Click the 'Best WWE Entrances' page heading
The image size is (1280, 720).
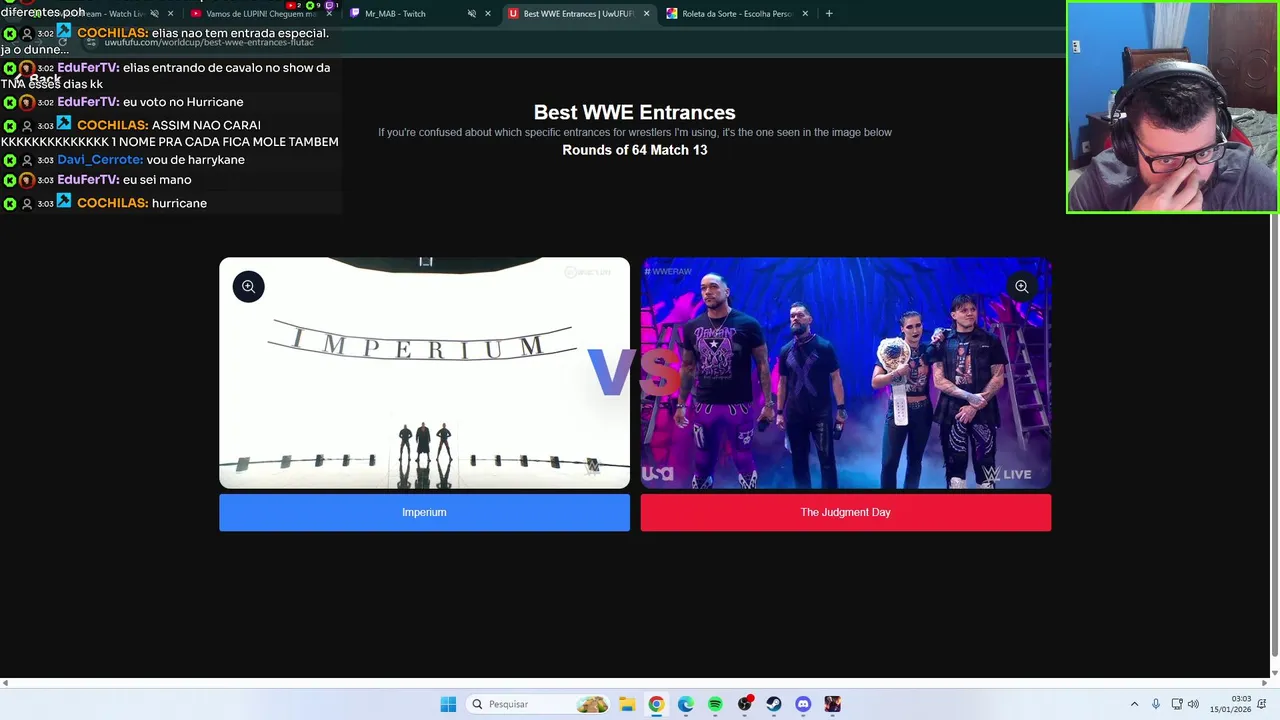(x=634, y=113)
